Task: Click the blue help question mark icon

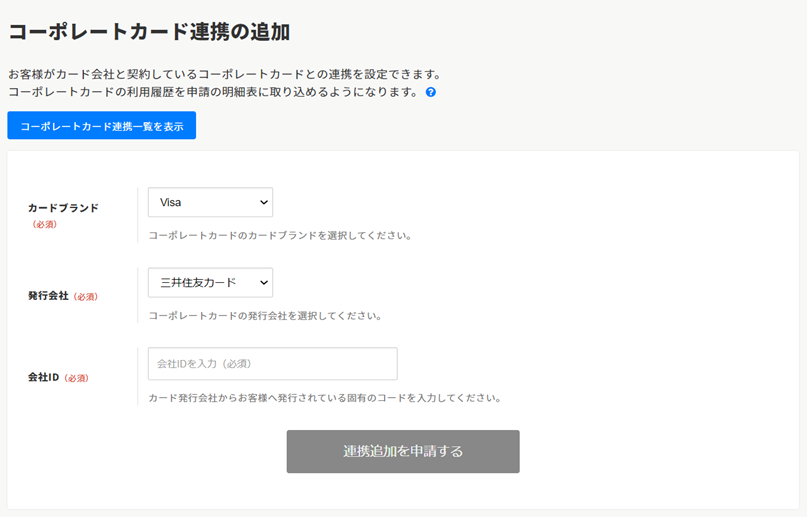Action: point(431,92)
